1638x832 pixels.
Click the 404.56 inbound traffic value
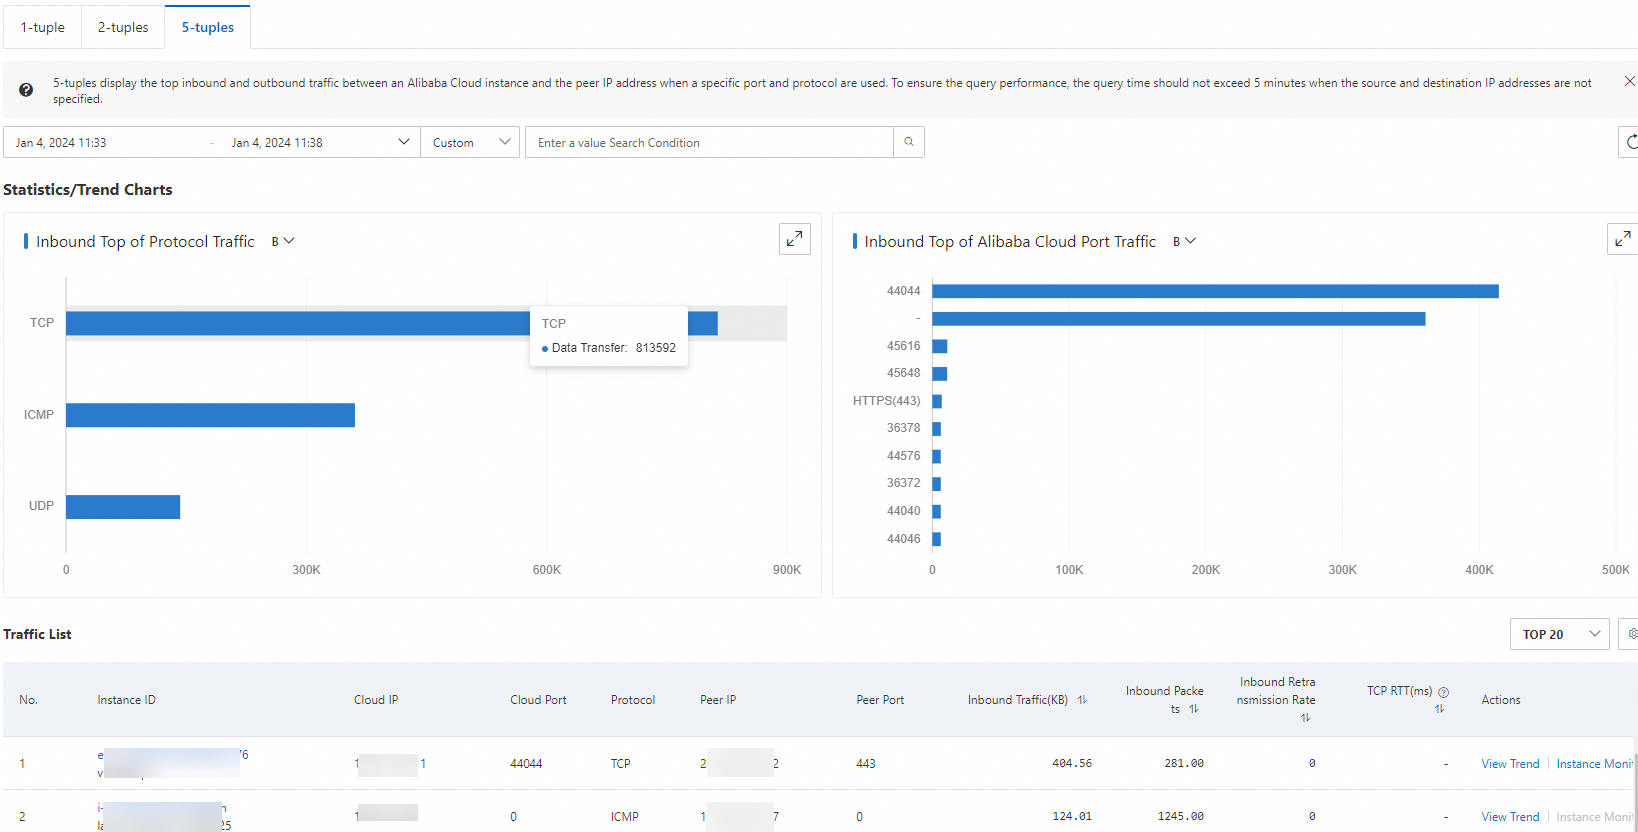coord(1072,763)
